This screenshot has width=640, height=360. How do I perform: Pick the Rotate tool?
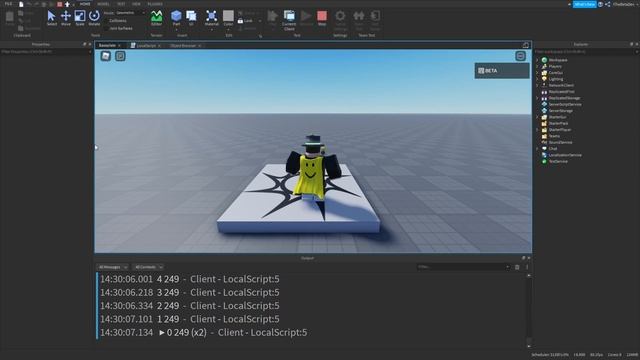[x=94, y=18]
